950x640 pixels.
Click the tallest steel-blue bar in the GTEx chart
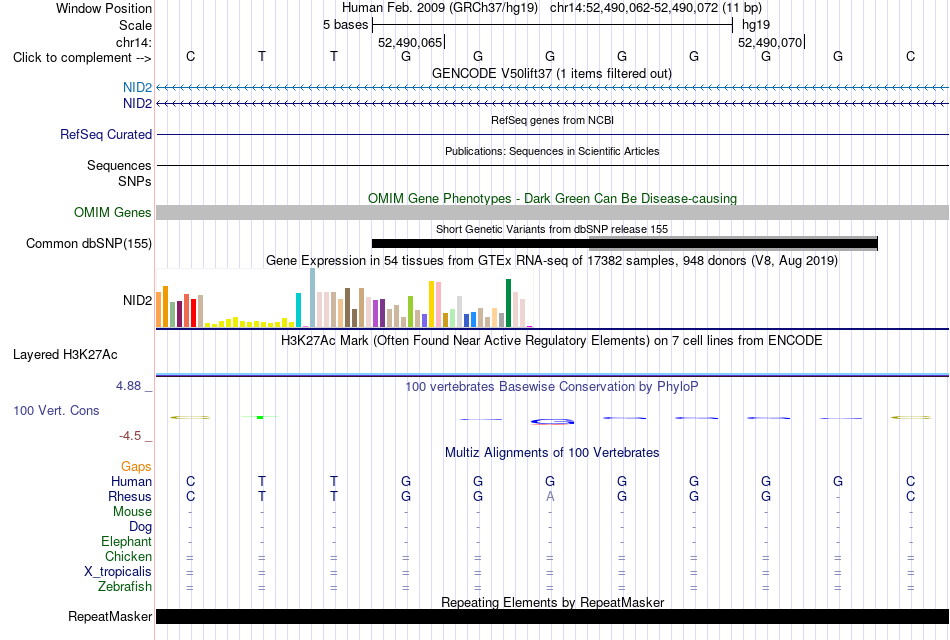tap(313, 298)
